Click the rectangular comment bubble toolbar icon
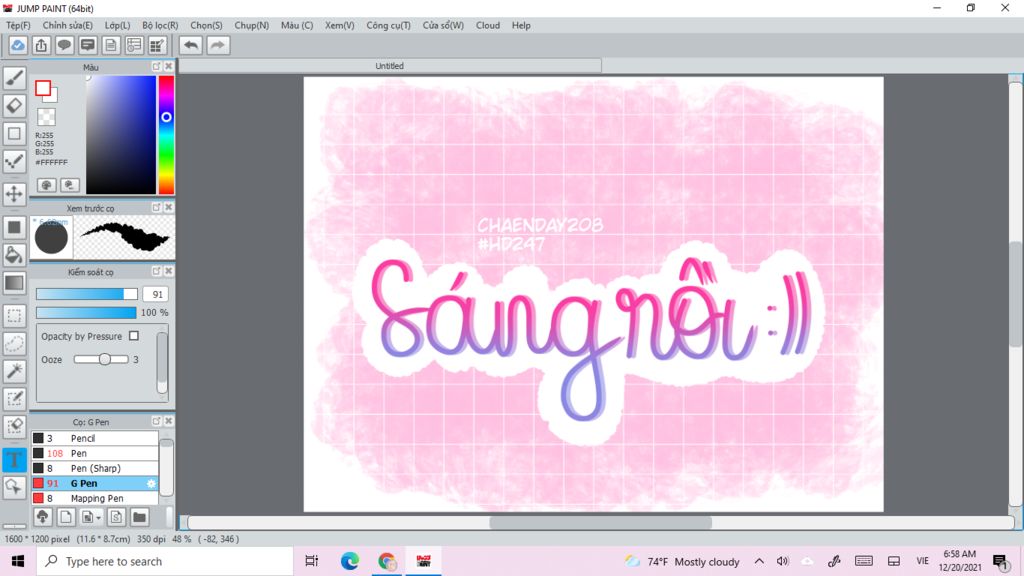 coord(88,45)
